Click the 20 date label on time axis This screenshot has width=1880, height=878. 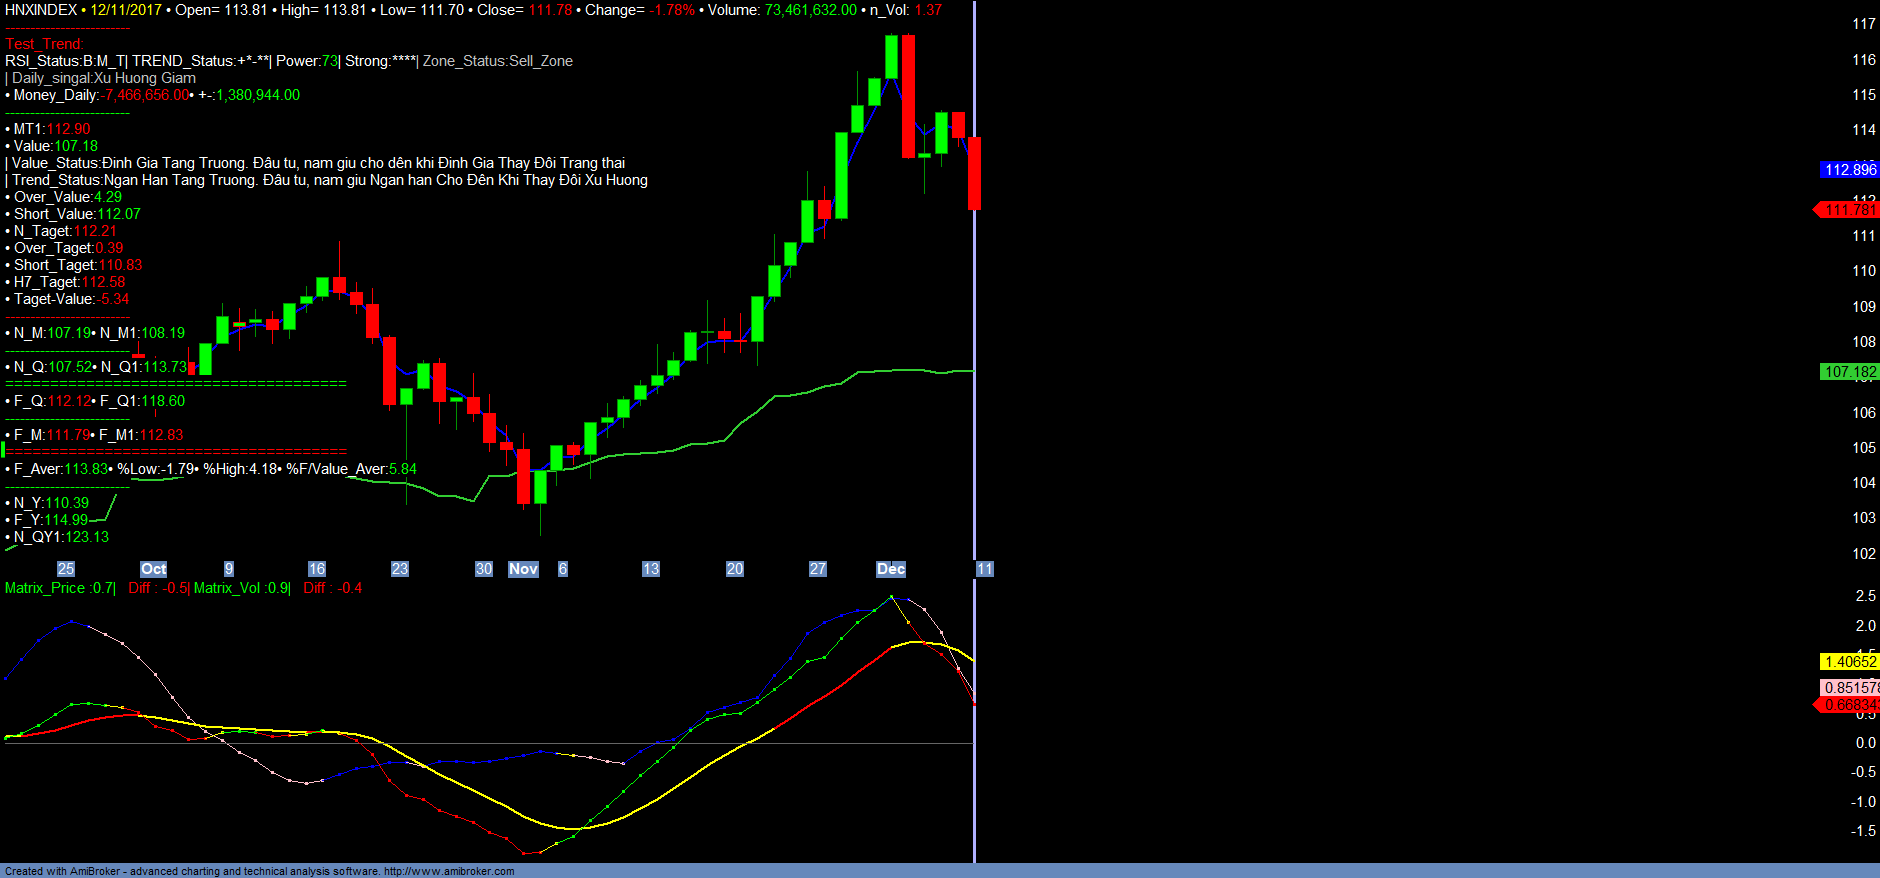click(x=734, y=569)
